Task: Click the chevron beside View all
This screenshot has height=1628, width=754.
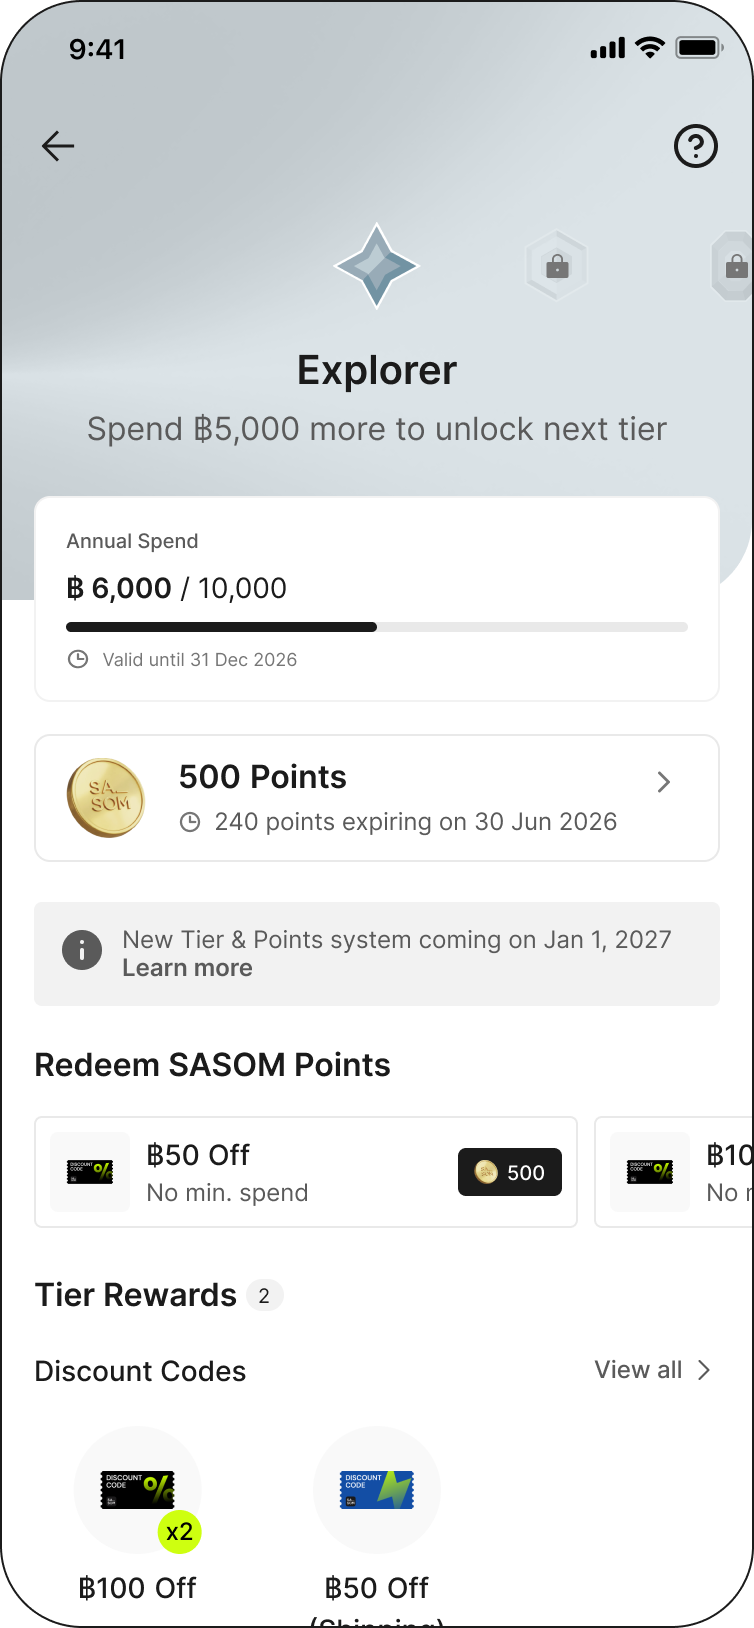Action: (704, 1370)
